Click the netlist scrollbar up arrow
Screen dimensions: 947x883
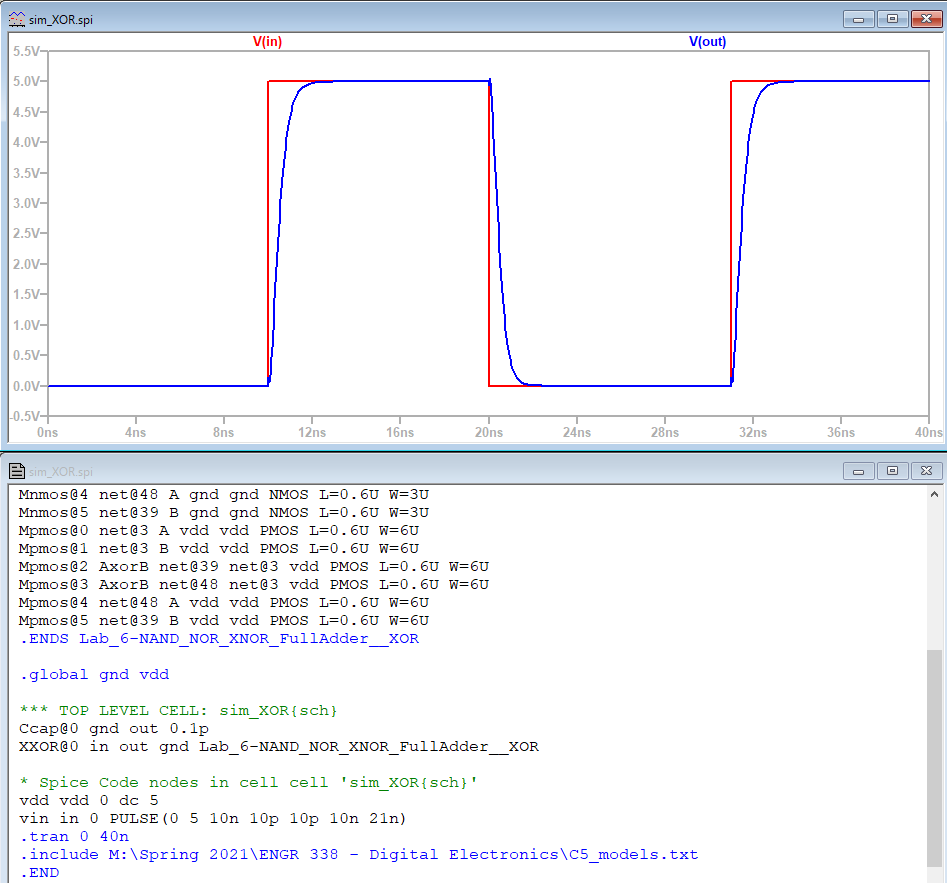click(934, 496)
